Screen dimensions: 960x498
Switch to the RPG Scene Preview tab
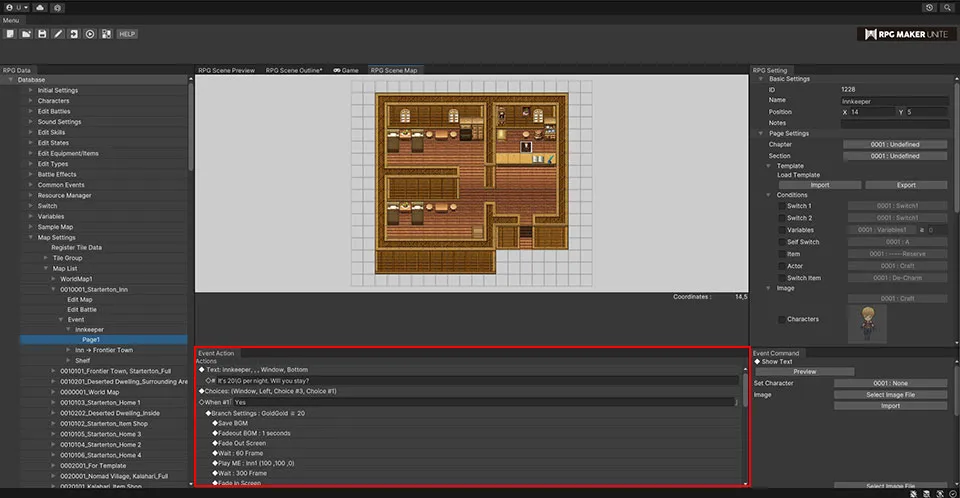pos(226,70)
